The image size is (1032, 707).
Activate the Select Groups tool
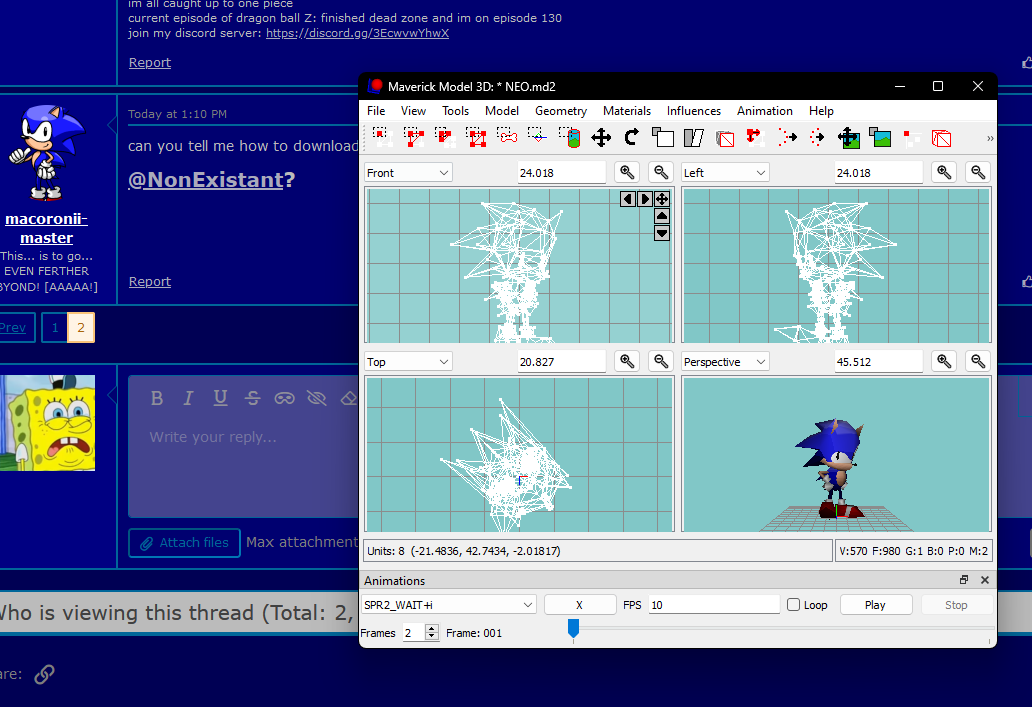pyautogui.click(x=476, y=138)
